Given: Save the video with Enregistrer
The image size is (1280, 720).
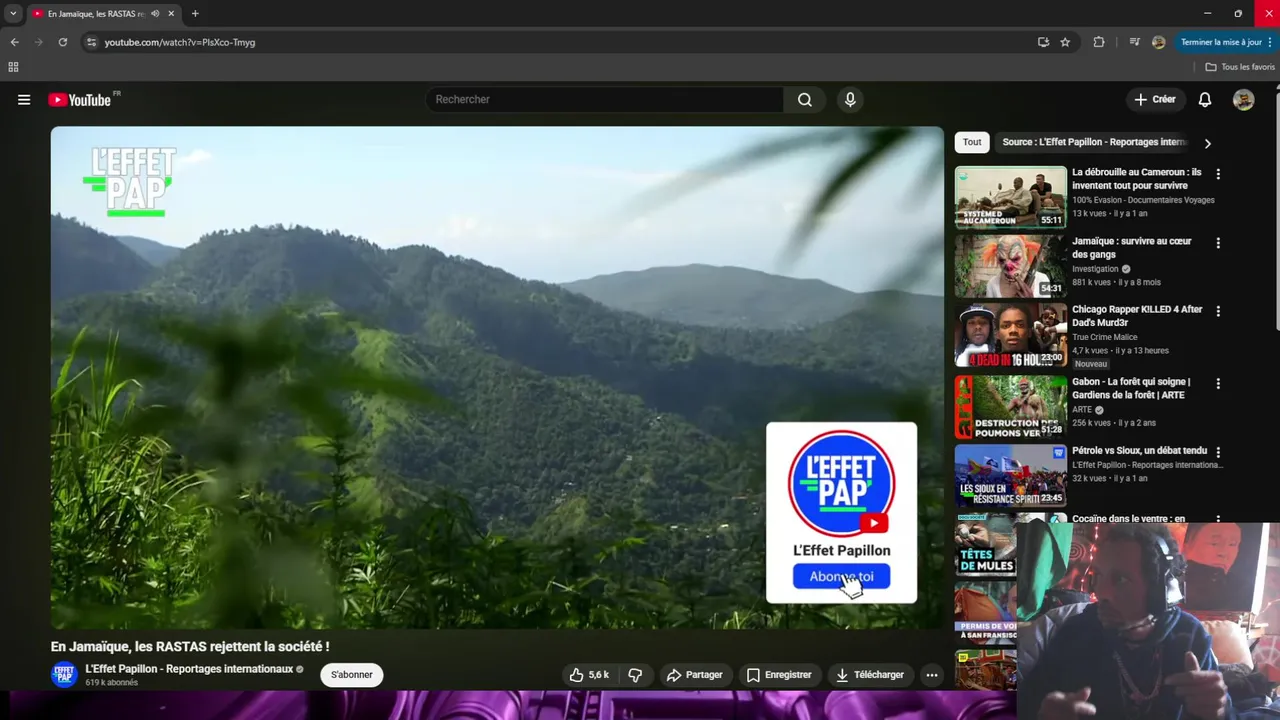Looking at the screenshot, I should click(x=779, y=675).
